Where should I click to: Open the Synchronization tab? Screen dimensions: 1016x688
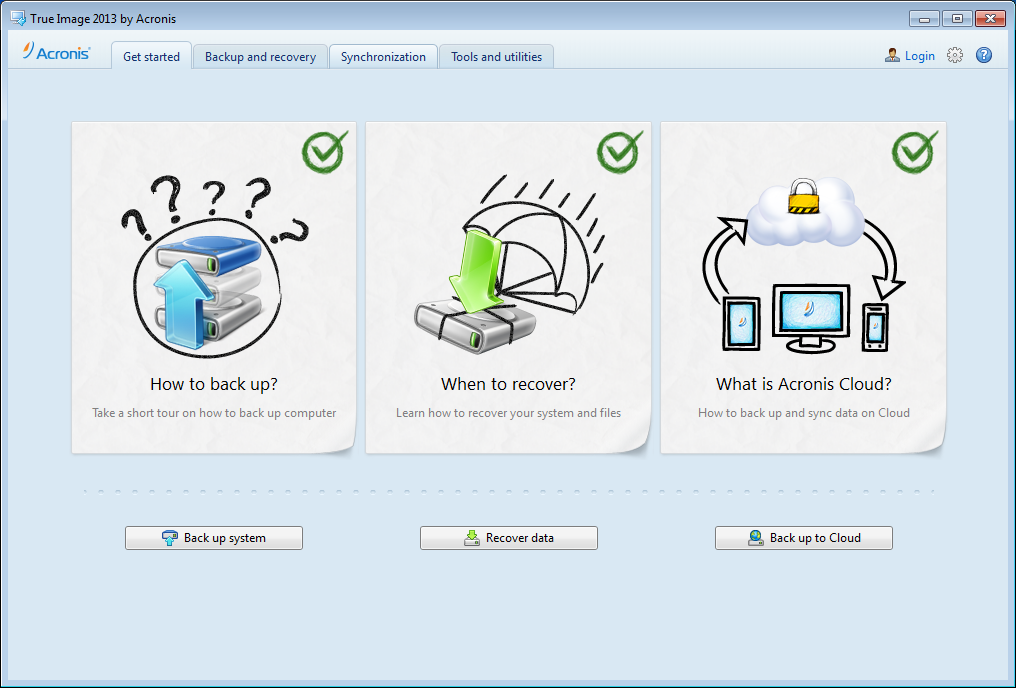pyautogui.click(x=383, y=56)
